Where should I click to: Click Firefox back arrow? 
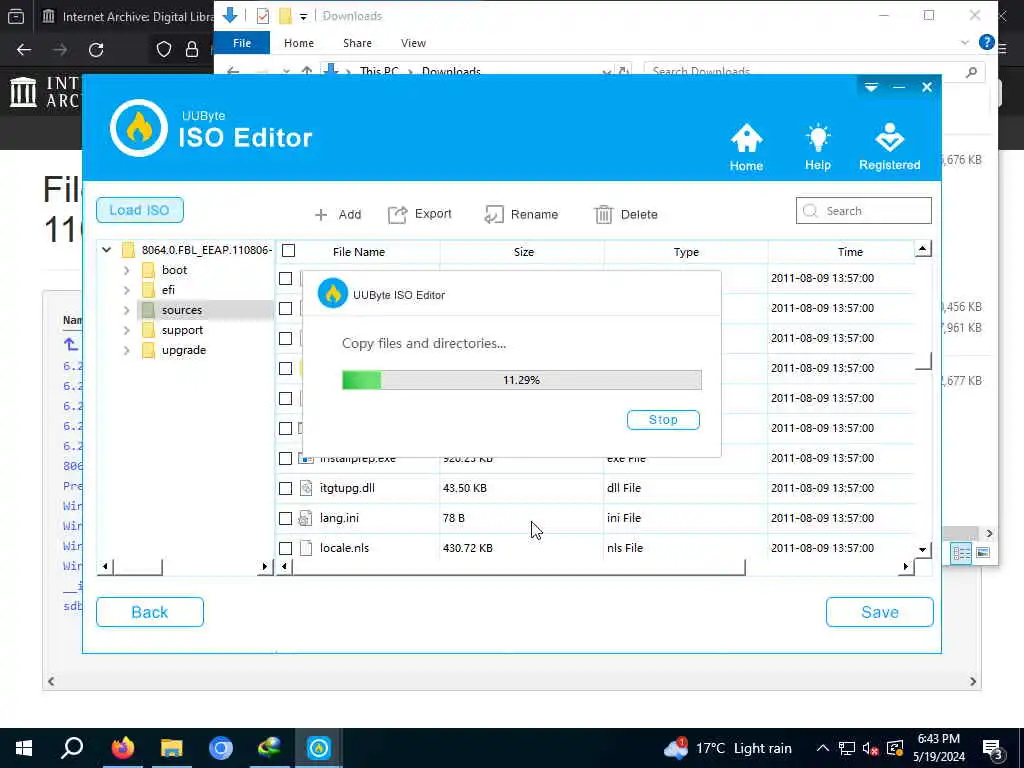24,50
